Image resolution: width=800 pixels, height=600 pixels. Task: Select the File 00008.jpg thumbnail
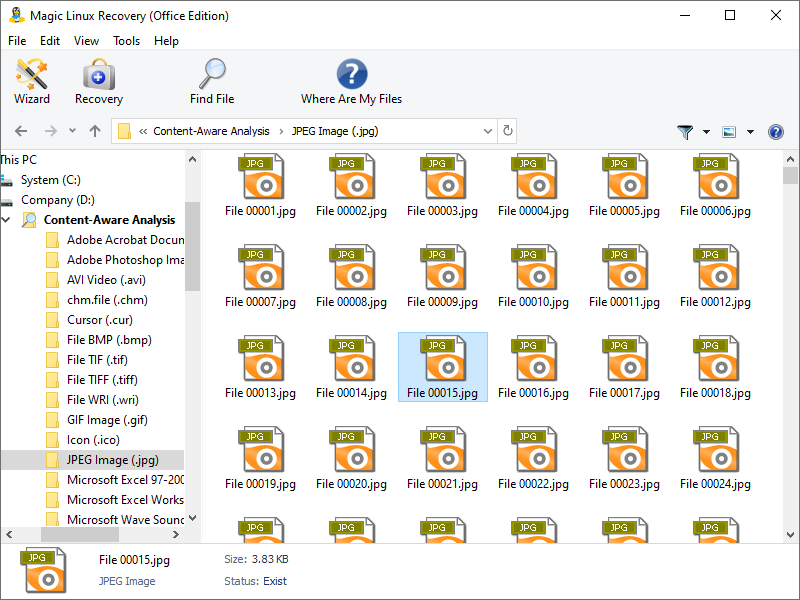351,277
